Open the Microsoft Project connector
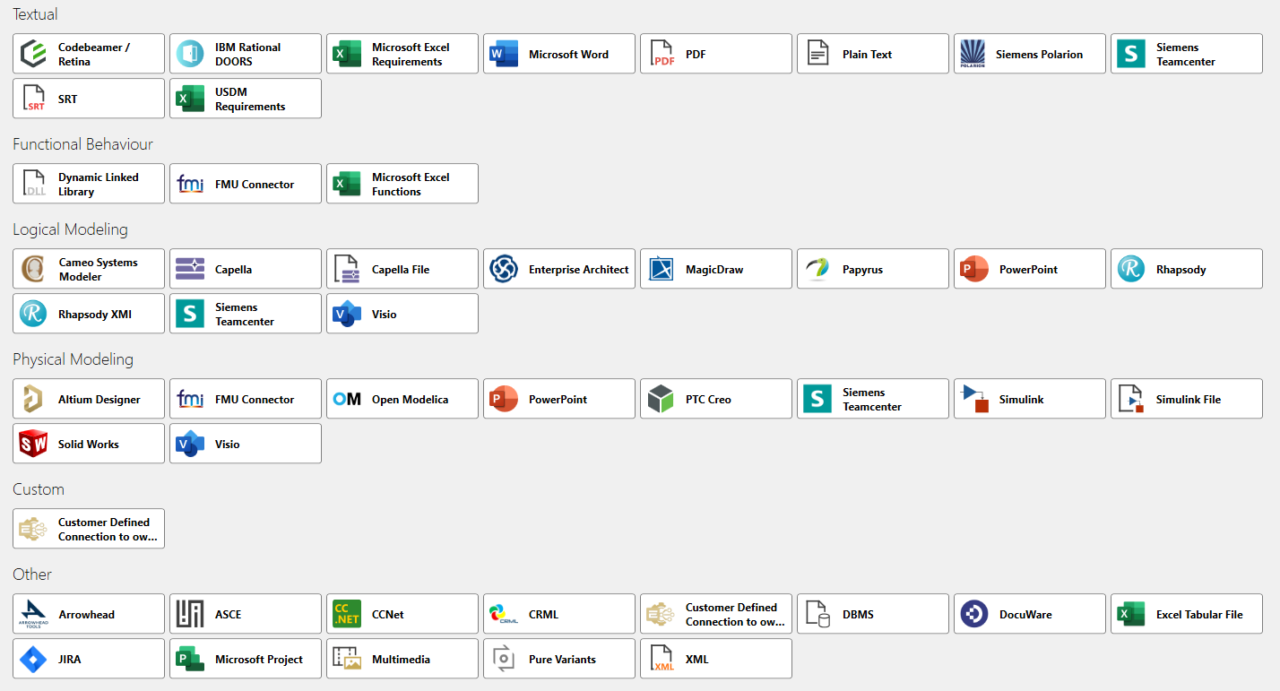 245,659
